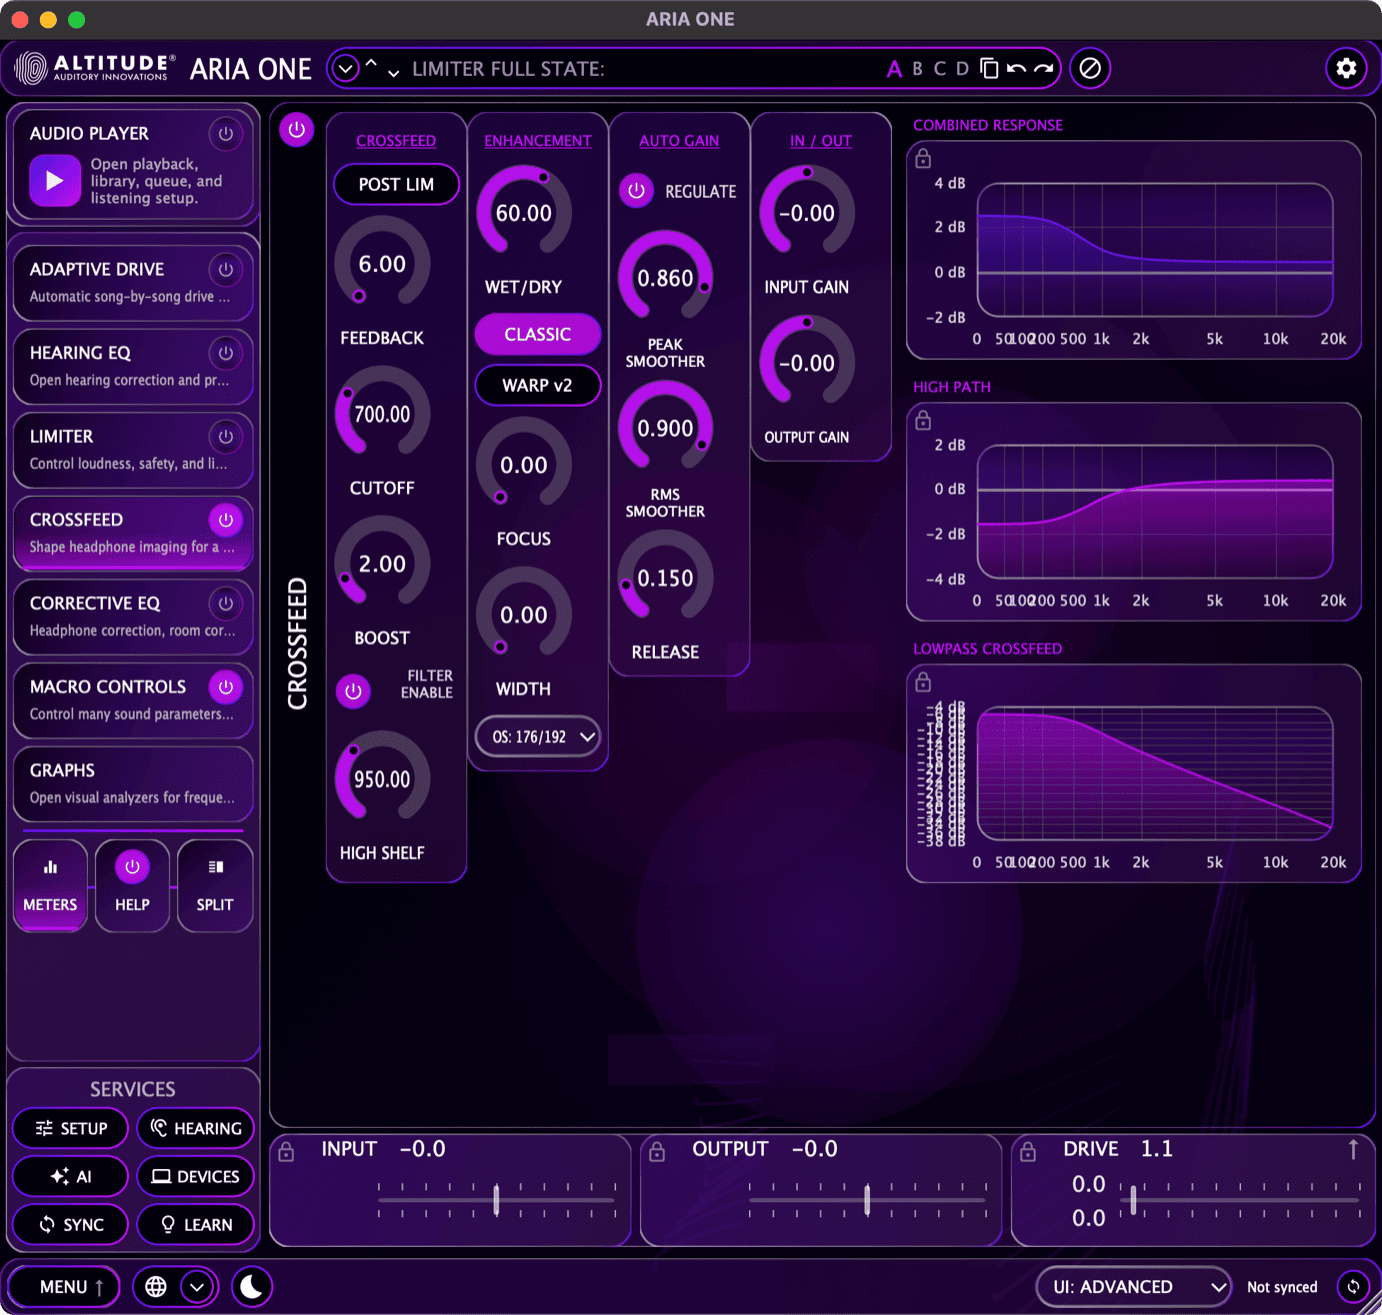Open the Split view icon
1382x1315 pixels.
coord(215,886)
